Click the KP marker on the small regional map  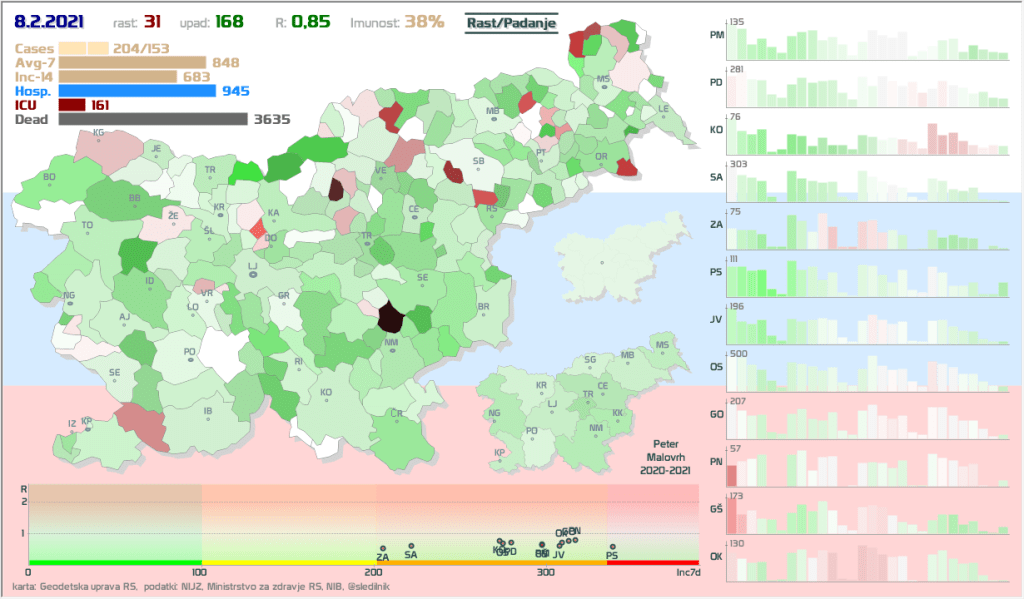click(499, 460)
